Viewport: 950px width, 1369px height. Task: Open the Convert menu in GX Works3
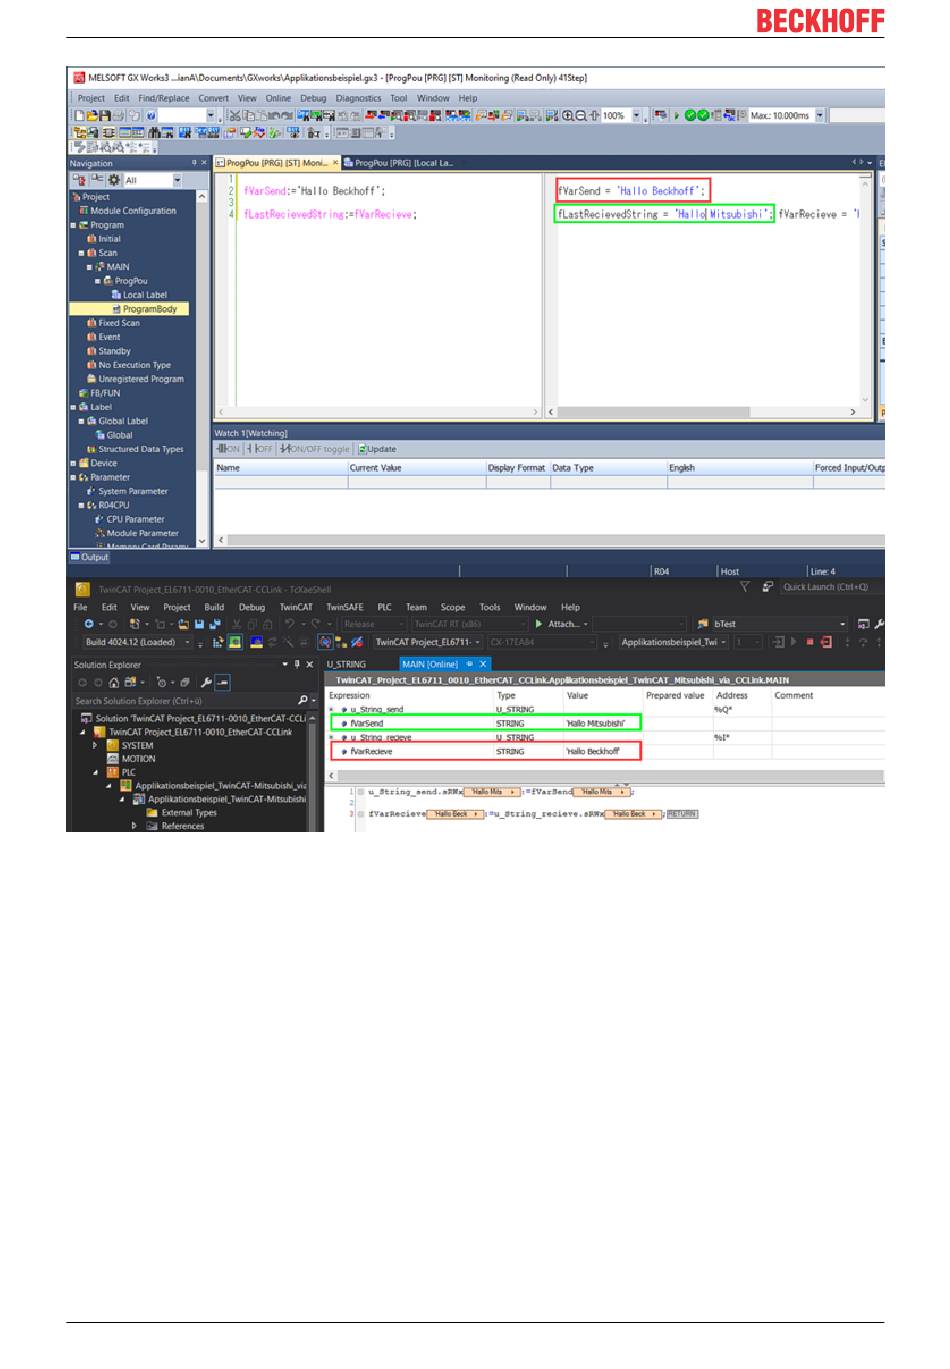point(213,98)
